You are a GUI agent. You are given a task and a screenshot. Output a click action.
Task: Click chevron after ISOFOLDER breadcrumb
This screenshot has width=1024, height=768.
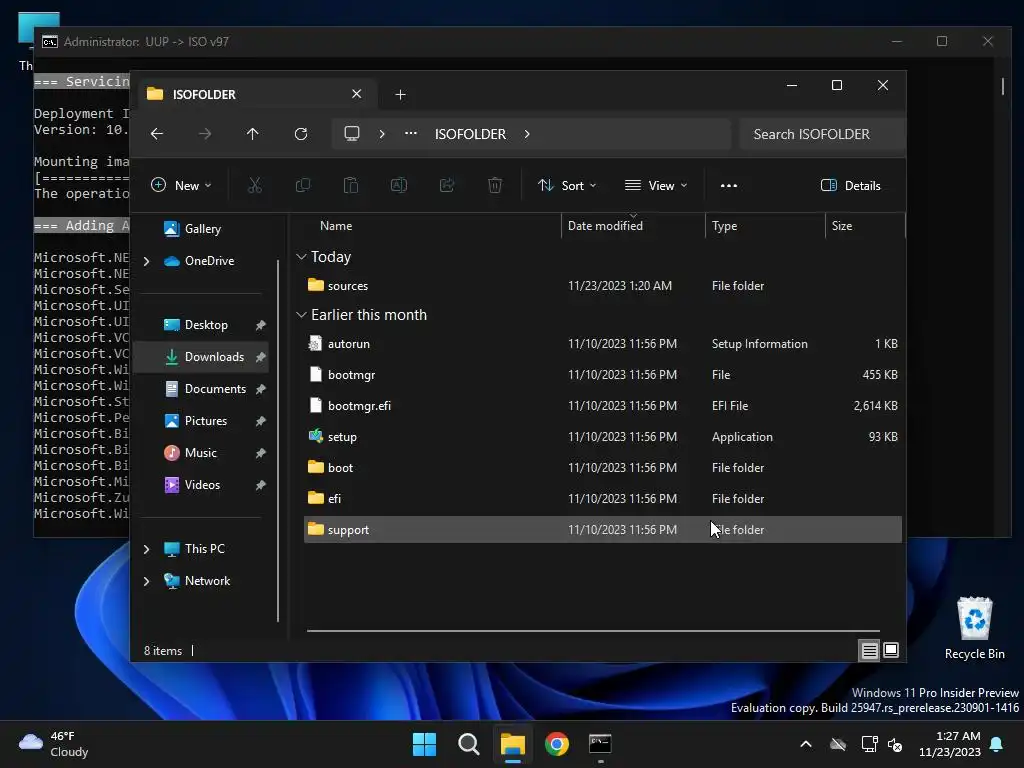[x=527, y=134]
